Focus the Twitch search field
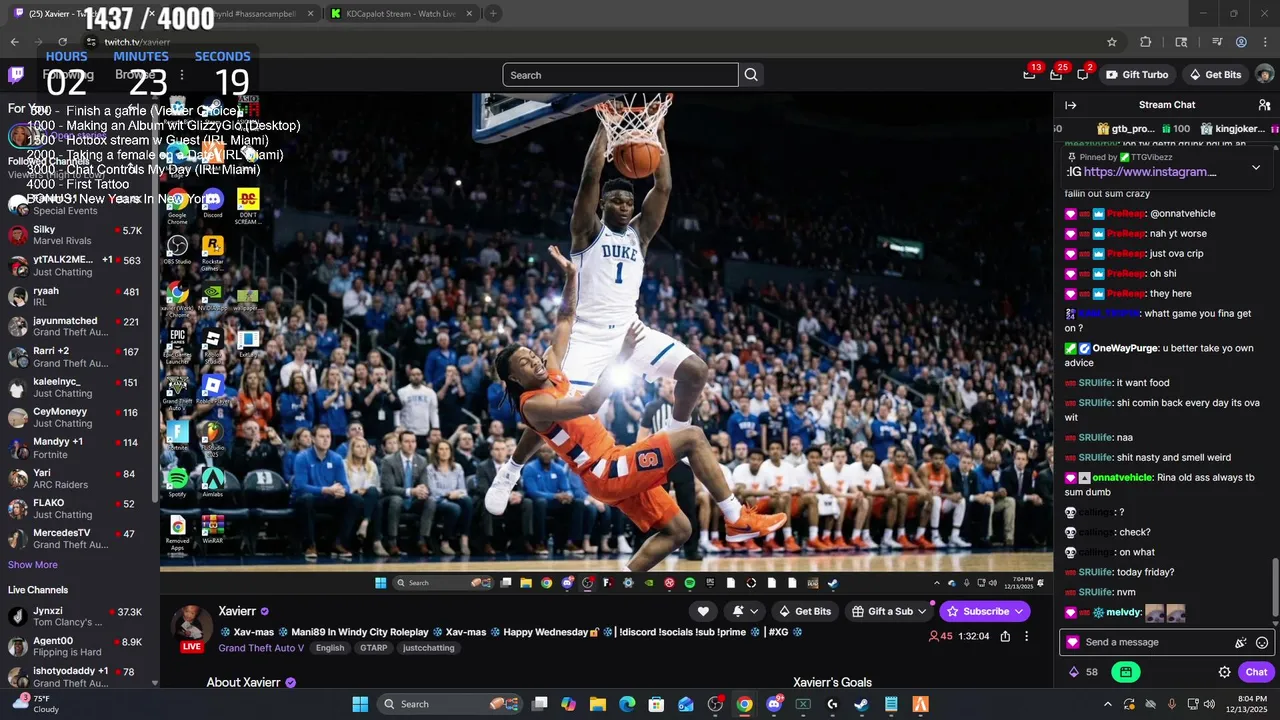1280x720 pixels. pyautogui.click(x=620, y=75)
